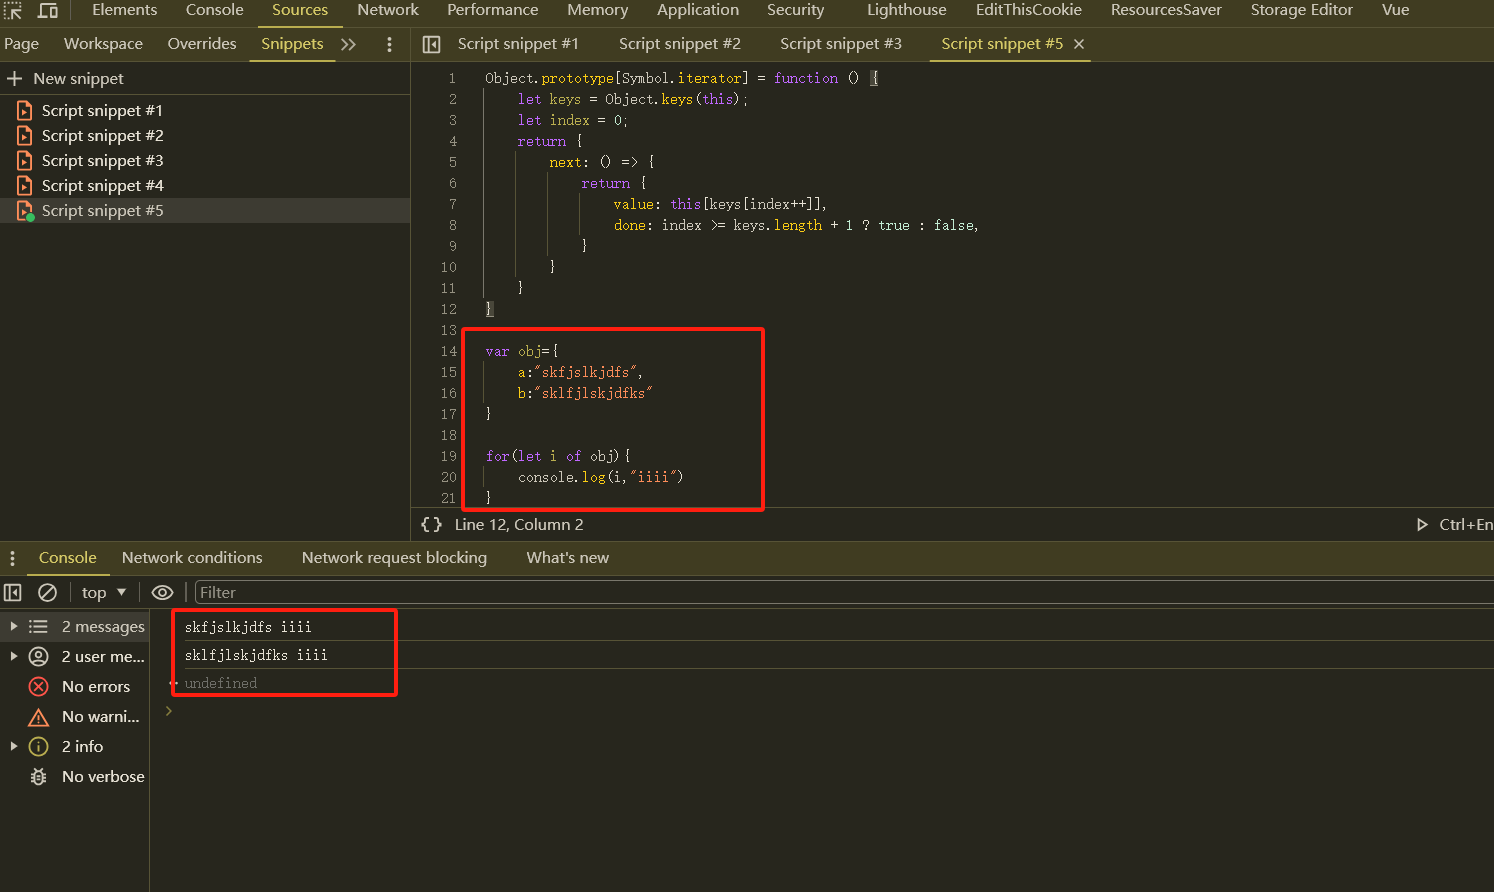Switch to the Workspace navigator tab

click(x=103, y=44)
